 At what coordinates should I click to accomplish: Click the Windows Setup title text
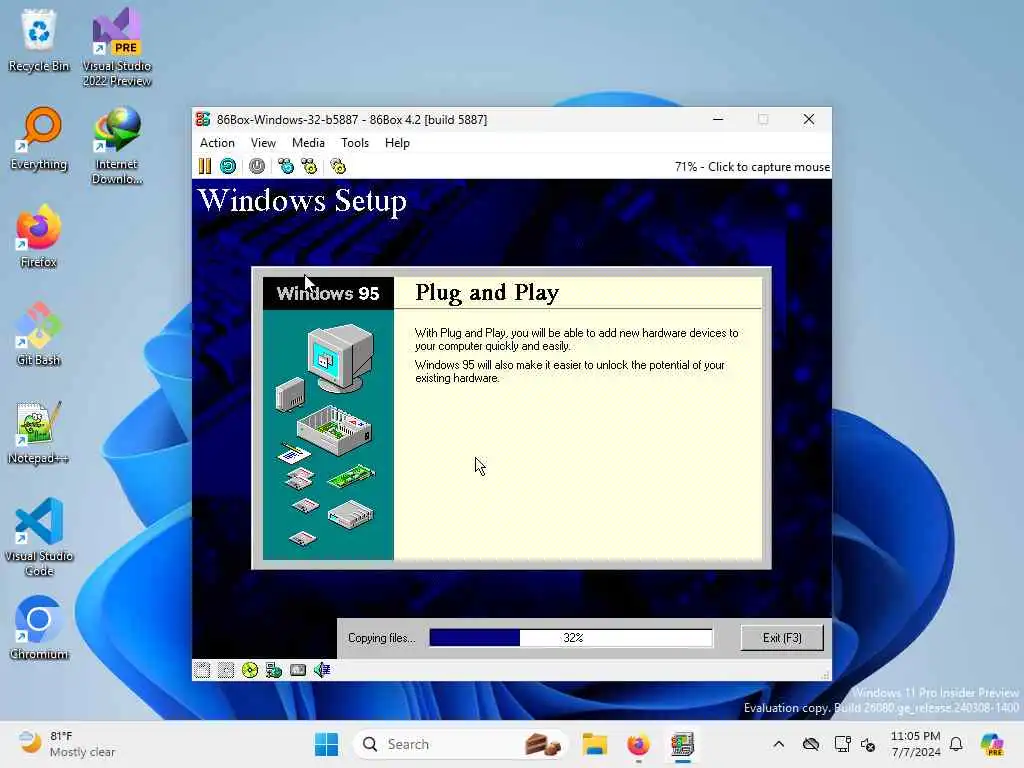(x=302, y=200)
